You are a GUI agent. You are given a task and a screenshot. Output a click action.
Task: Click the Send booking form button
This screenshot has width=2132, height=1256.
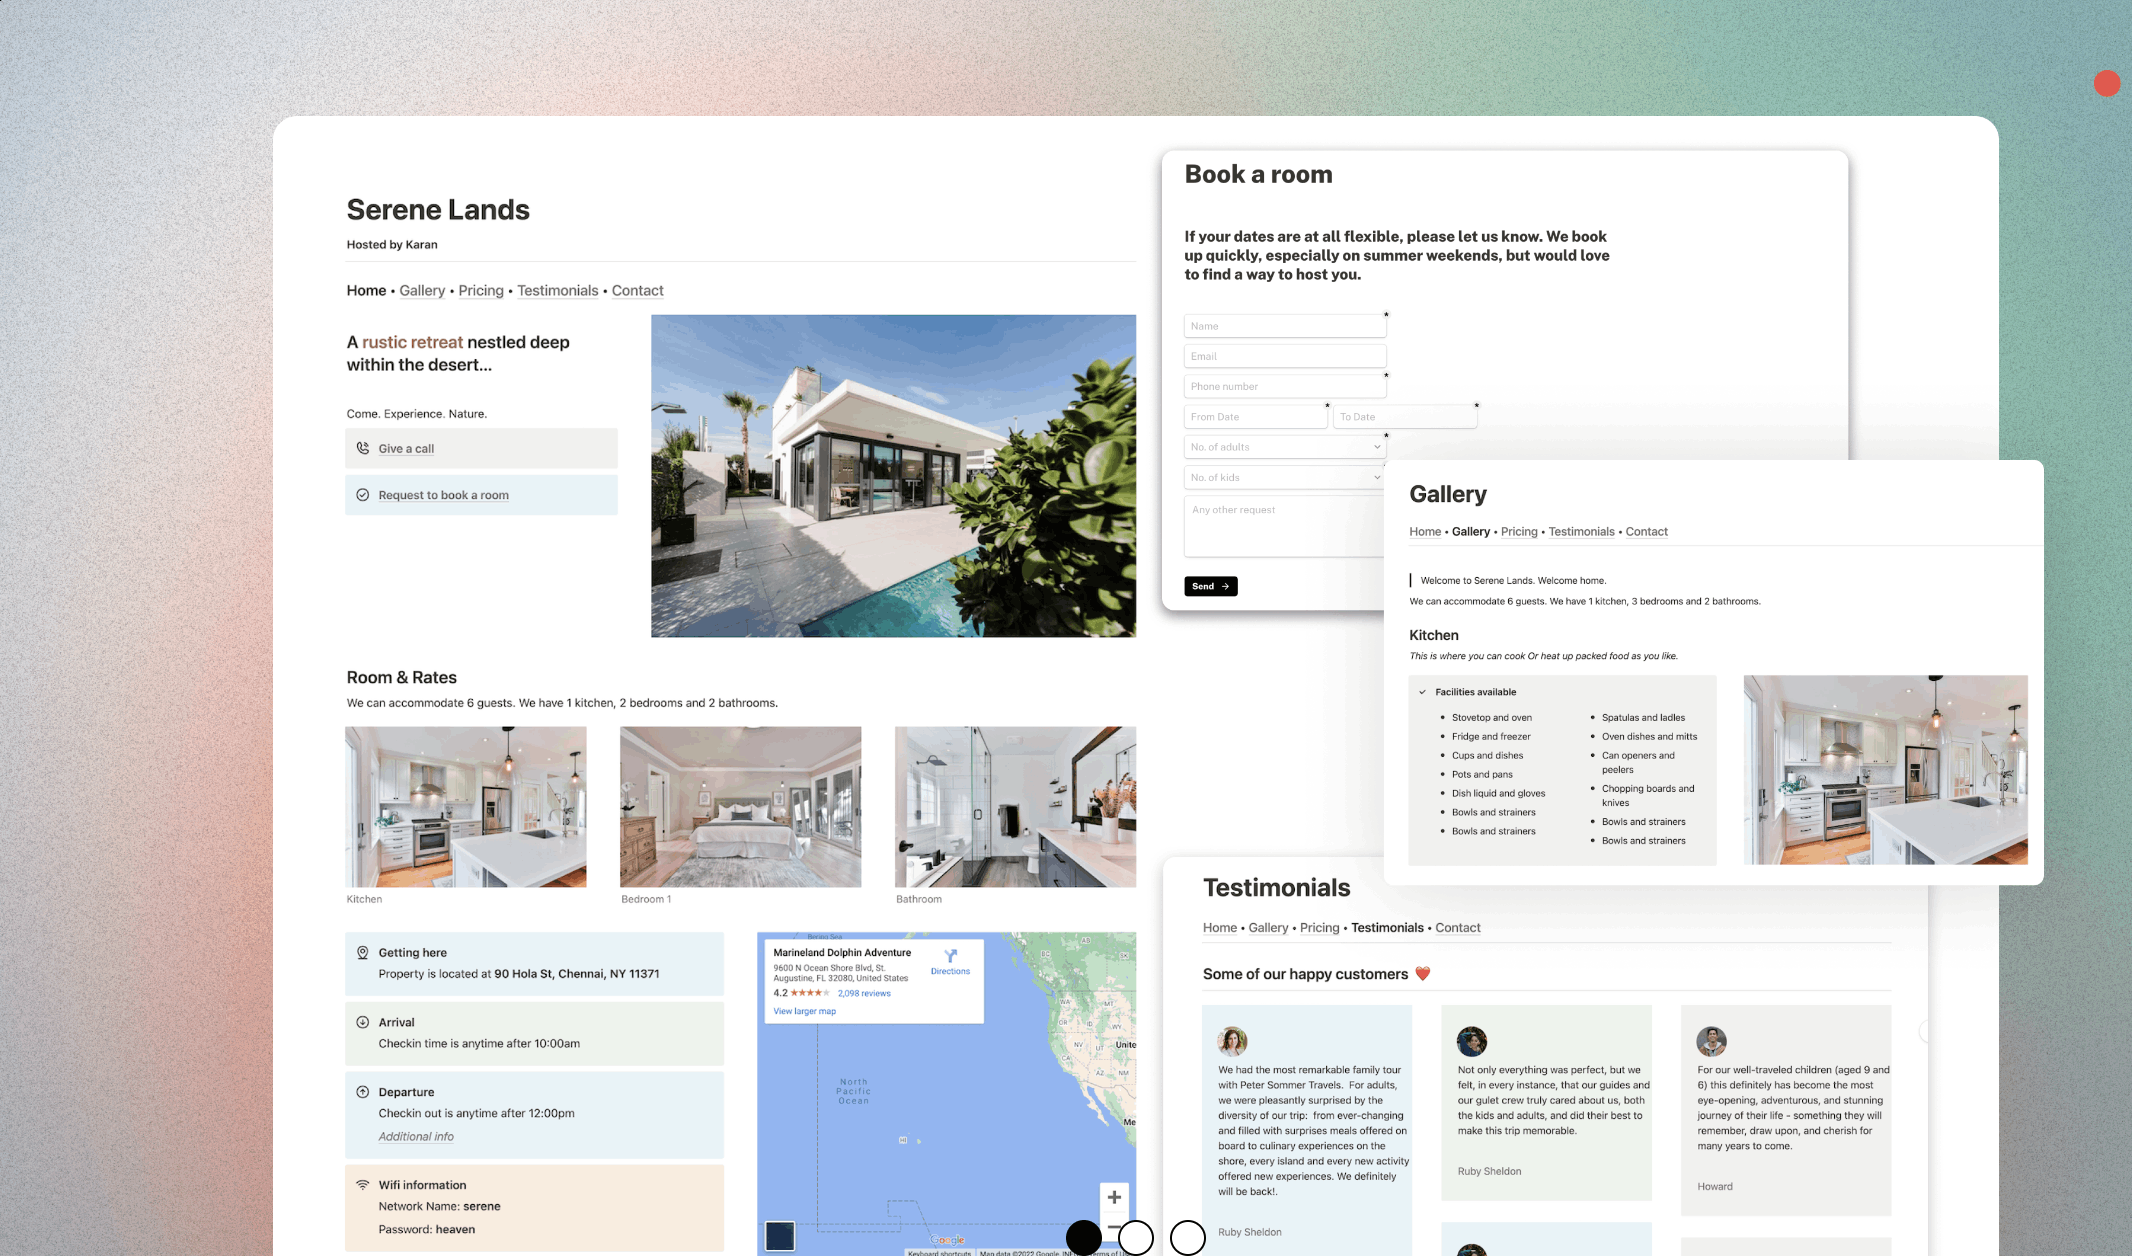point(1211,586)
